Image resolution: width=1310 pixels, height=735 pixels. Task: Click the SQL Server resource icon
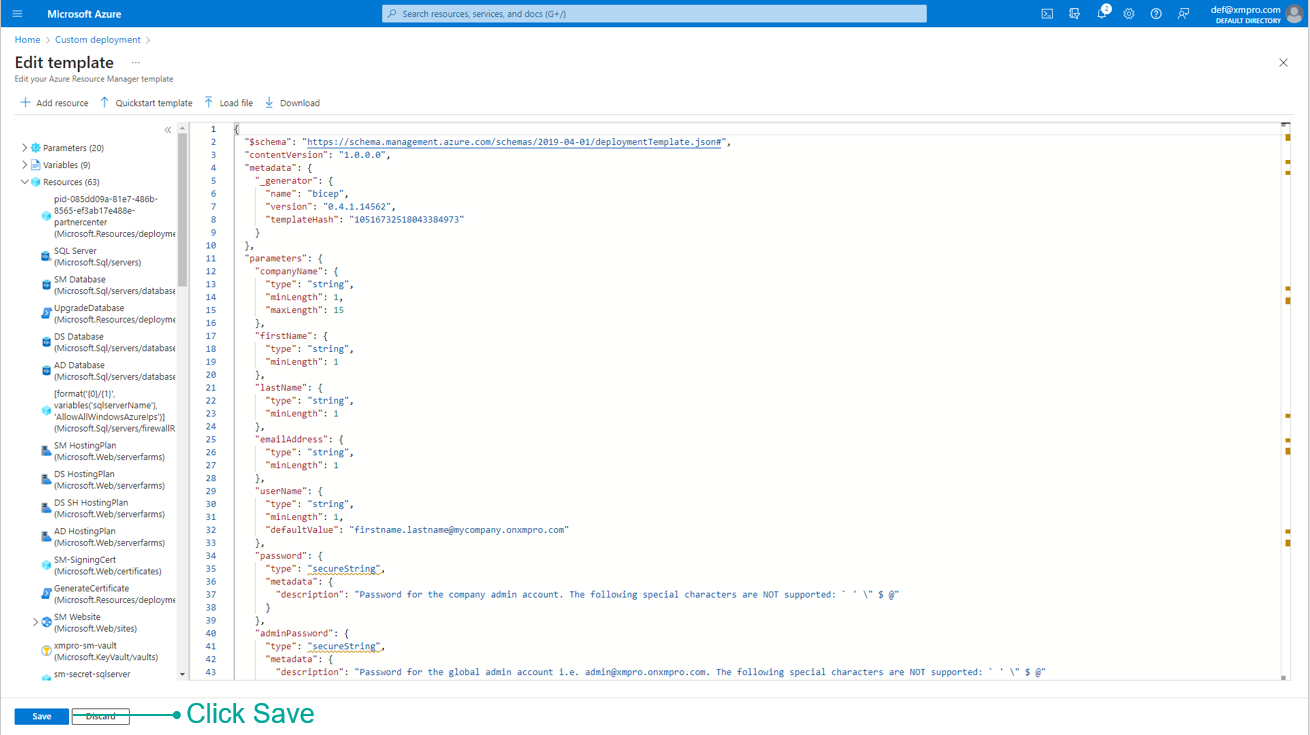46,257
